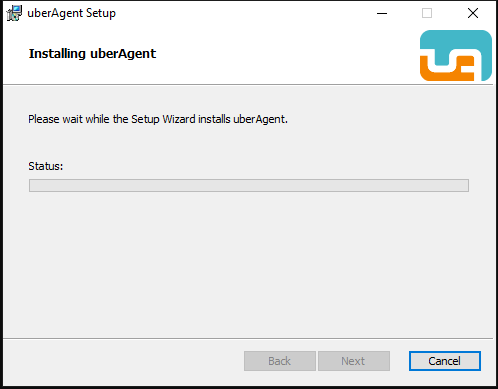Click the installation status progress bar
This screenshot has width=498, height=389.
point(249,185)
